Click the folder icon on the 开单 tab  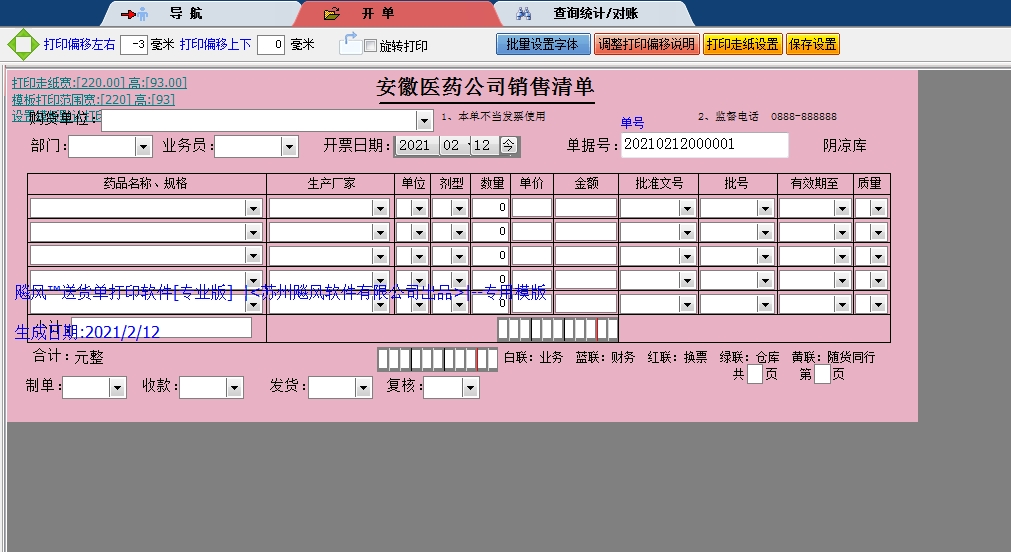[332, 14]
